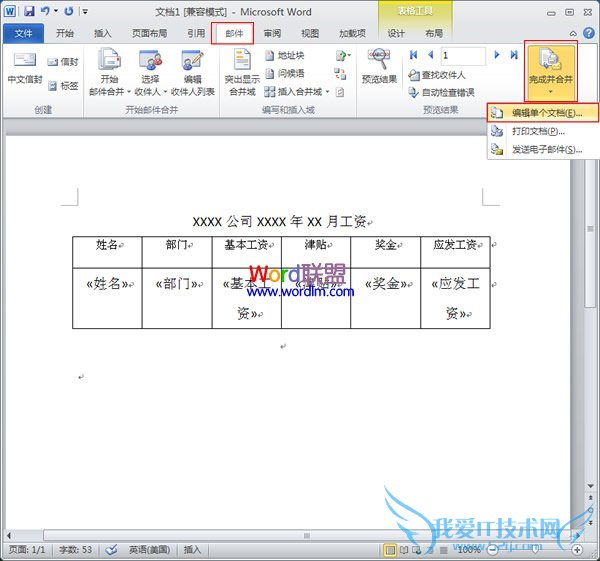Click the vertical scrollbar down arrow
Viewport: 600px width, 561px height.
[590, 486]
